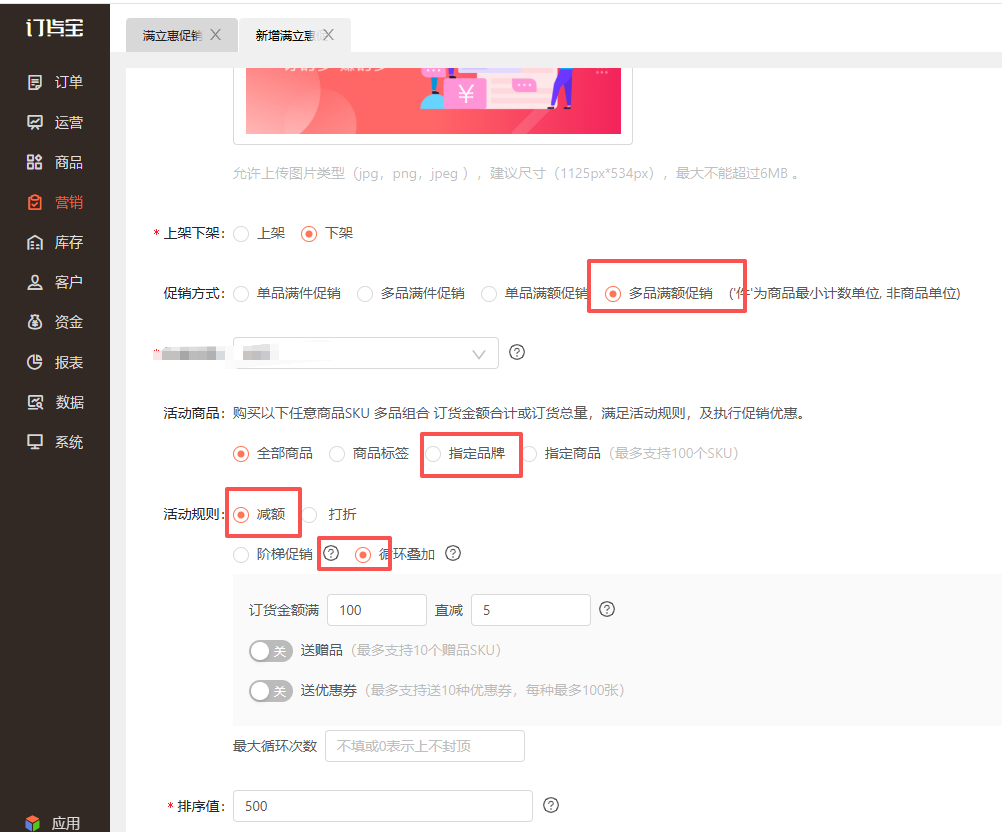The image size is (1002, 832).
Task: Click the 订单 icon in sidebar
Action: tap(35, 82)
